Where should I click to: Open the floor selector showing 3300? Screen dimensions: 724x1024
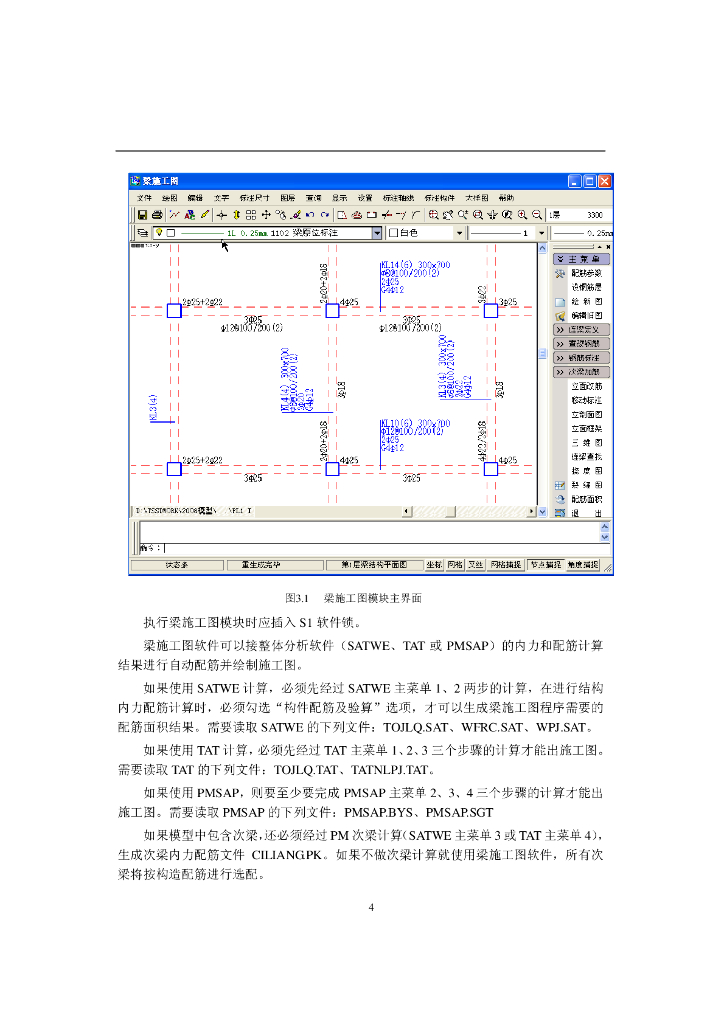pyautogui.click(x=578, y=215)
